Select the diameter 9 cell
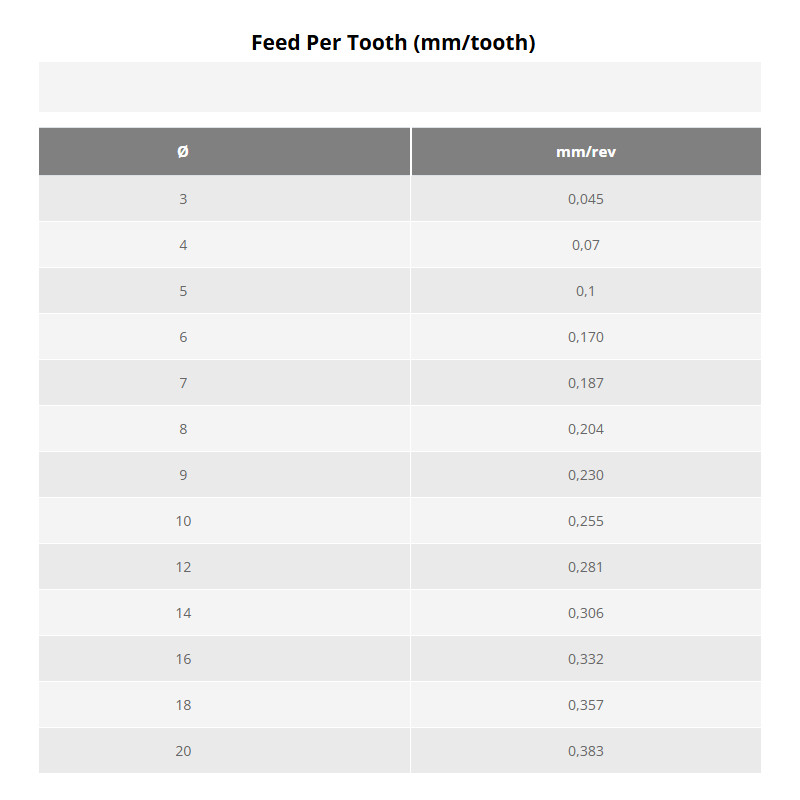The width and height of the screenshot is (800, 800). pos(183,475)
